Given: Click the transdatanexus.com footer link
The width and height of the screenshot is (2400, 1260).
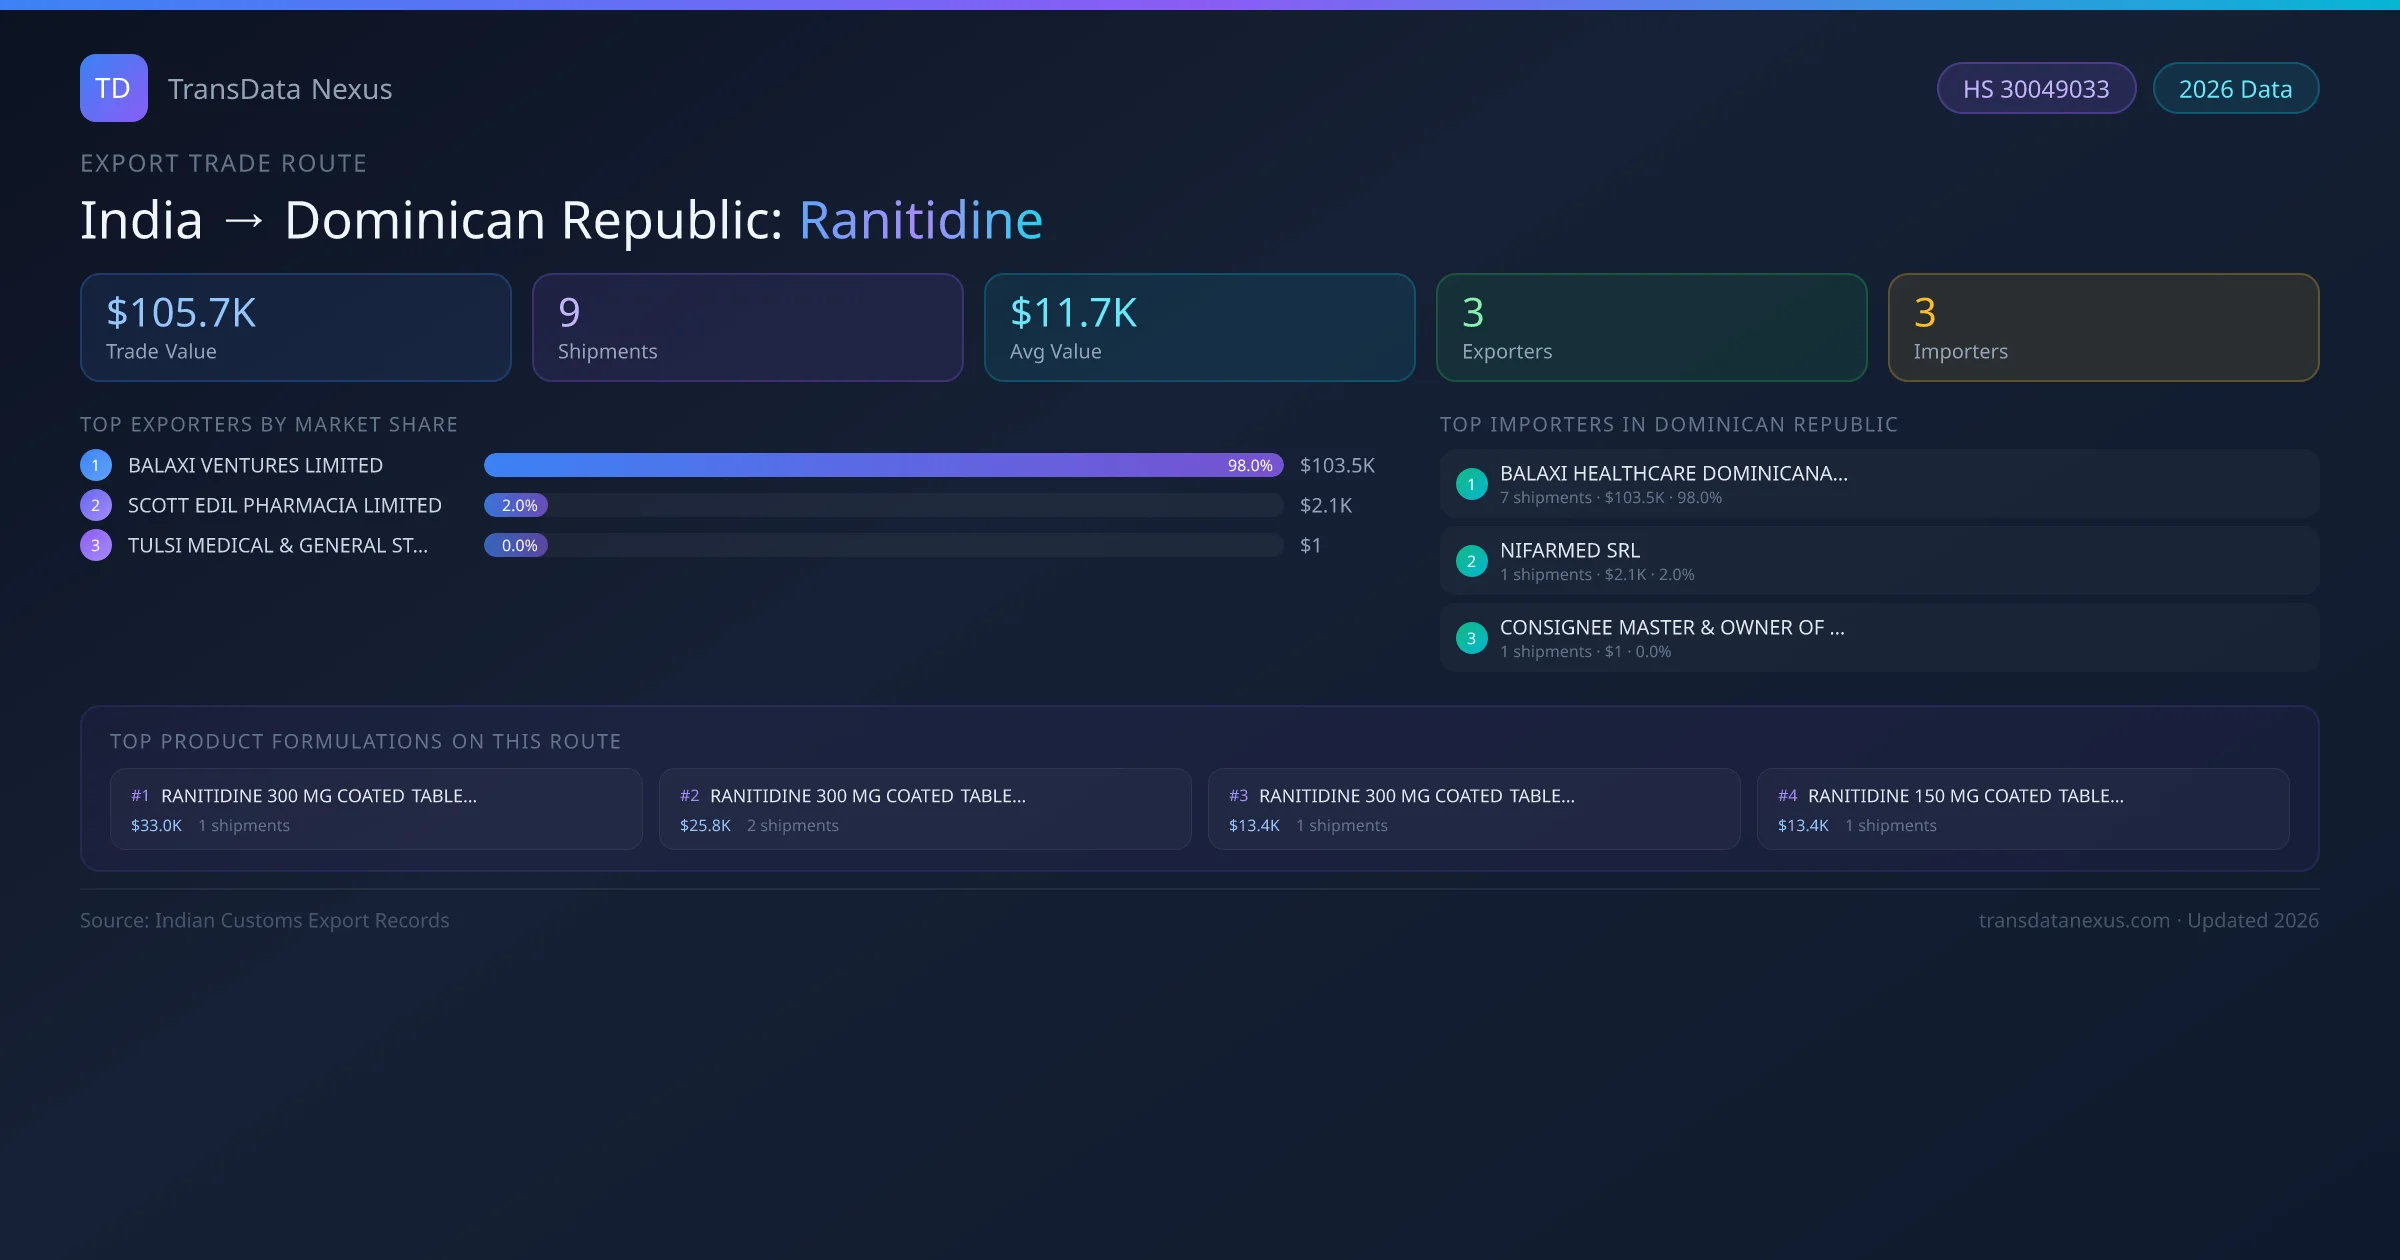Looking at the screenshot, I should click(x=2073, y=920).
